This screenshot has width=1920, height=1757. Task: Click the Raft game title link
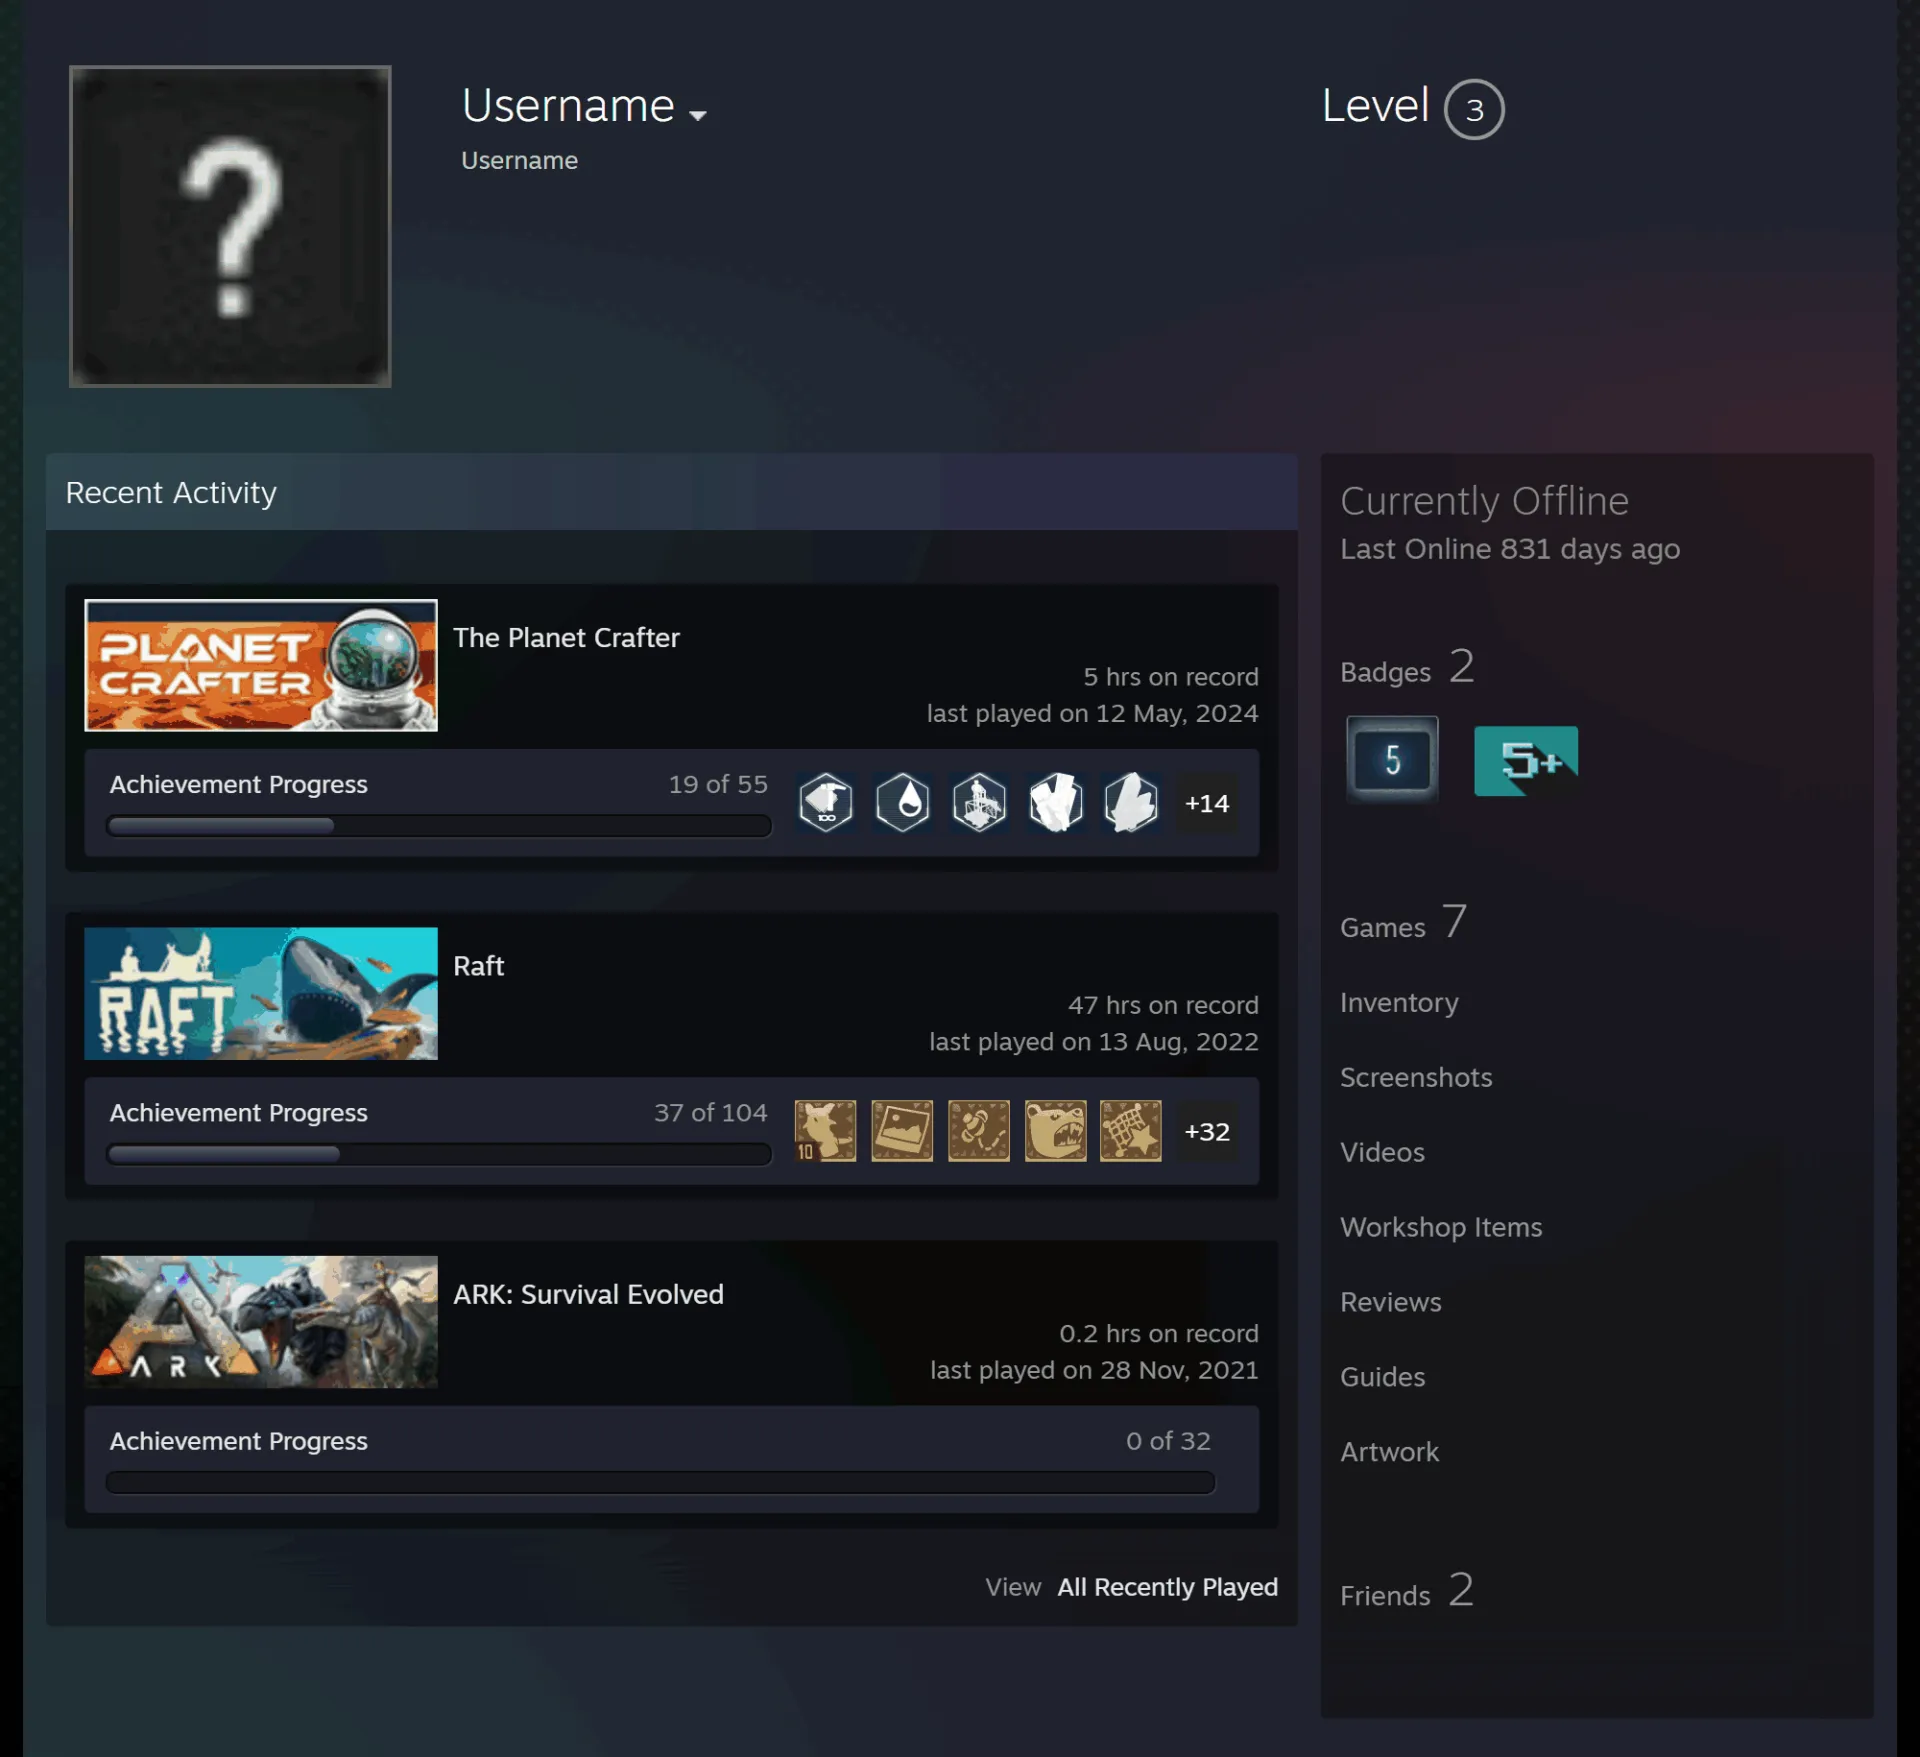478,966
